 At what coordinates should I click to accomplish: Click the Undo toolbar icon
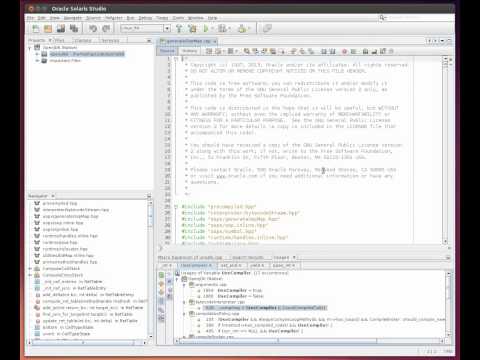click(x=93, y=29)
